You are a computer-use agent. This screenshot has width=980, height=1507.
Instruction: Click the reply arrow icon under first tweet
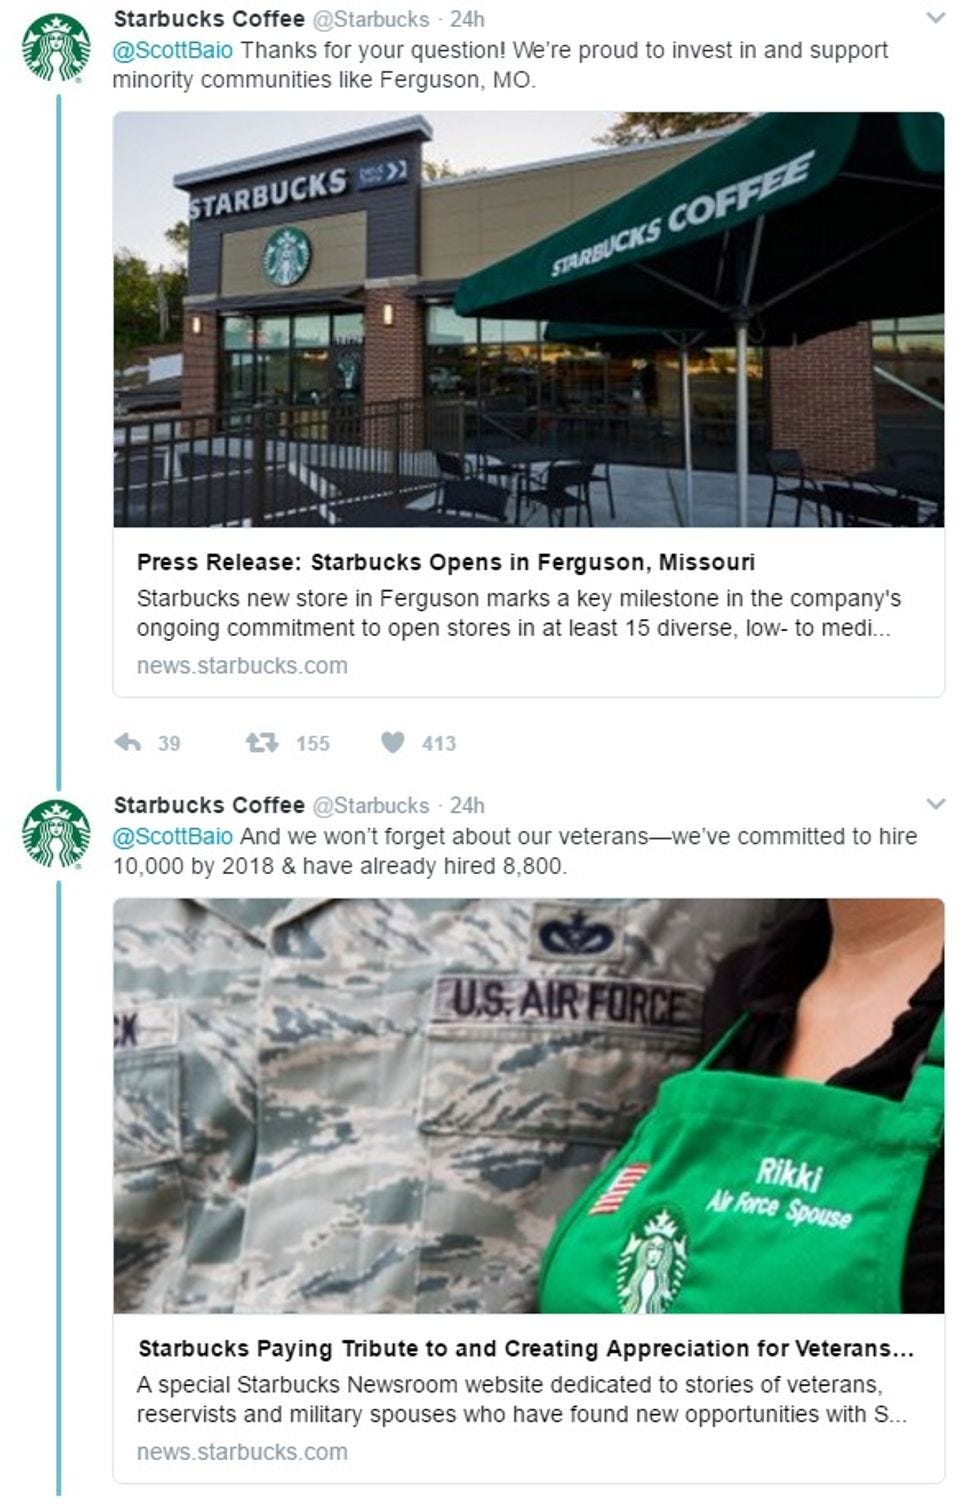(x=127, y=742)
